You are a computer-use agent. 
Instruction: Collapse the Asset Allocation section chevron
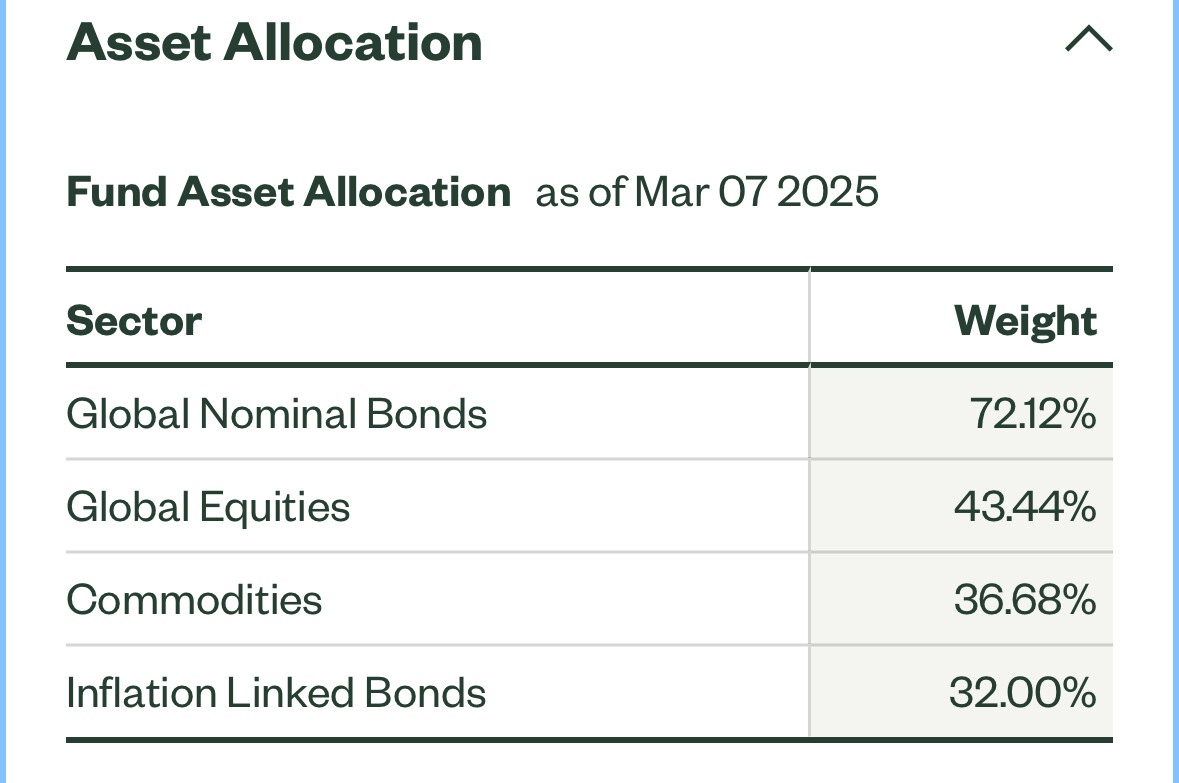1089,38
